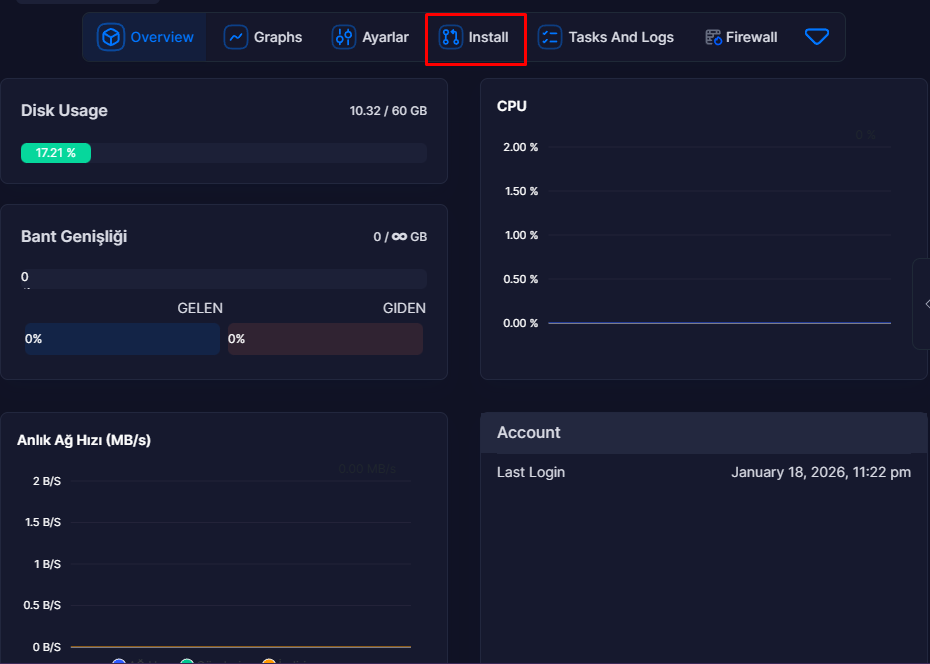Switch to the Graphs tab label
The image size is (930, 664).
(x=277, y=37)
